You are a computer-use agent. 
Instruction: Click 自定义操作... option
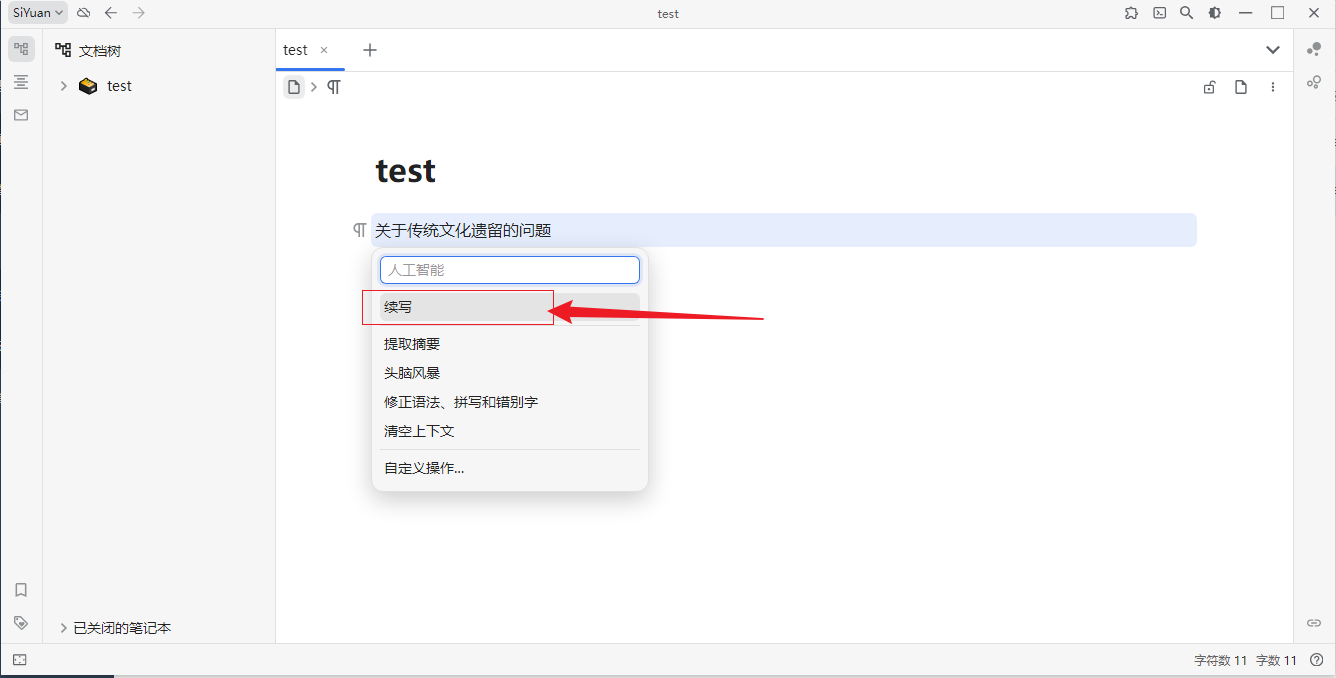(424, 468)
